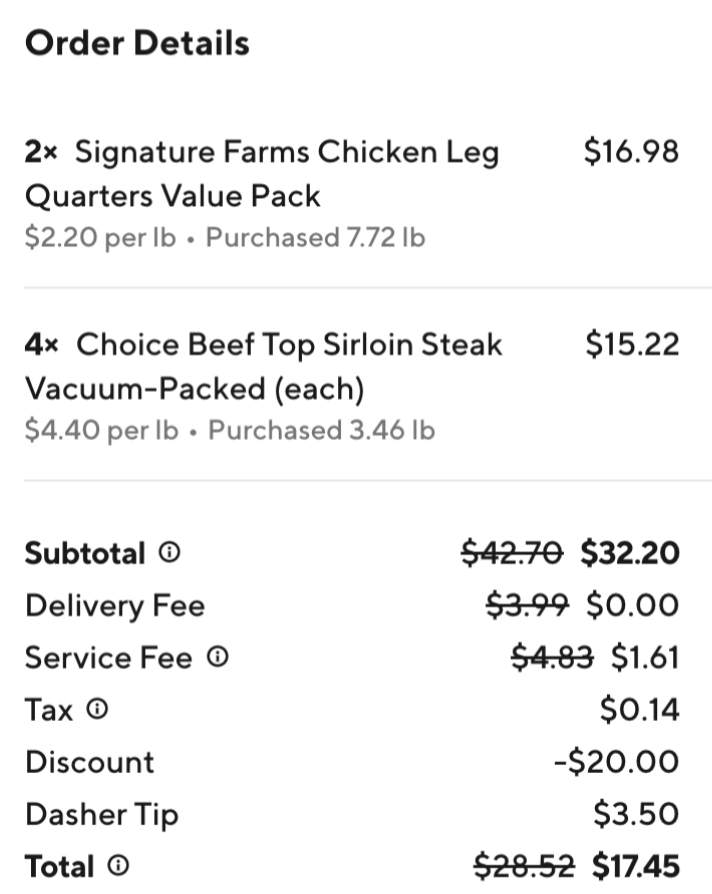The height and width of the screenshot is (894, 712).
Task: Open the Subtotal info icon
Action: 169,552
